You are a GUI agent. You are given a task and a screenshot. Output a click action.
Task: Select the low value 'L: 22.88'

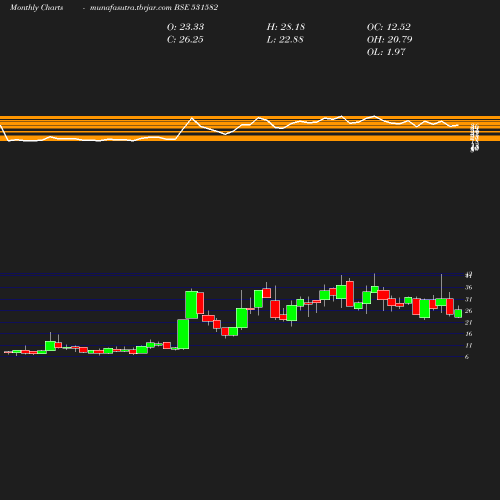click(285, 40)
